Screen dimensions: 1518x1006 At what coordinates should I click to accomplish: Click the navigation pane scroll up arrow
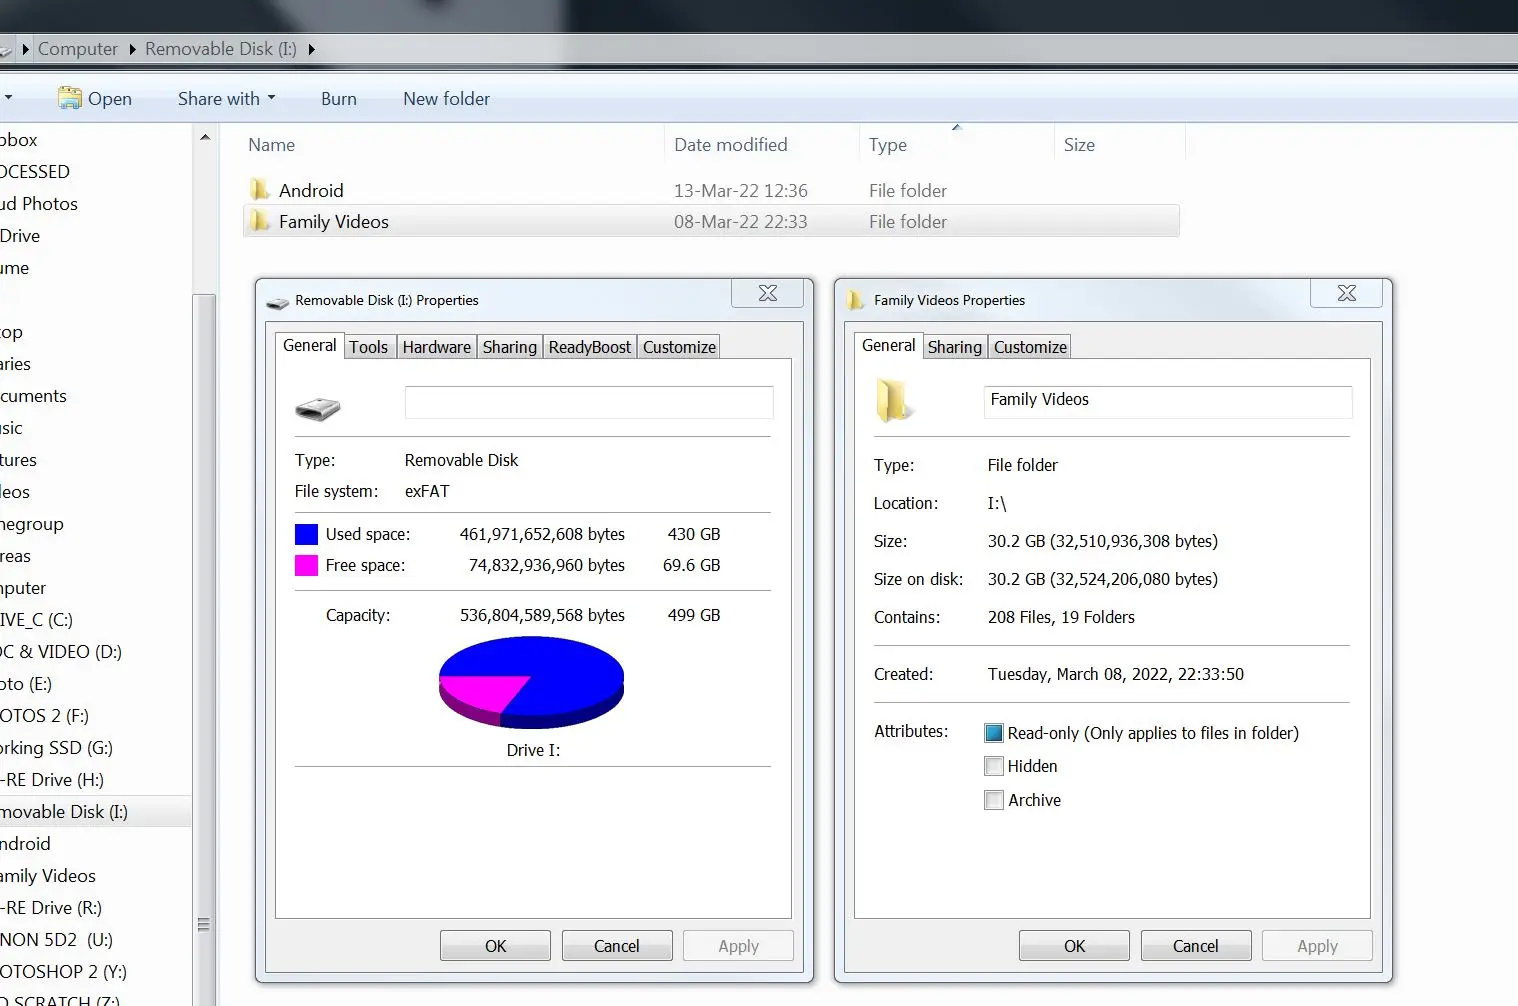pyautogui.click(x=205, y=137)
